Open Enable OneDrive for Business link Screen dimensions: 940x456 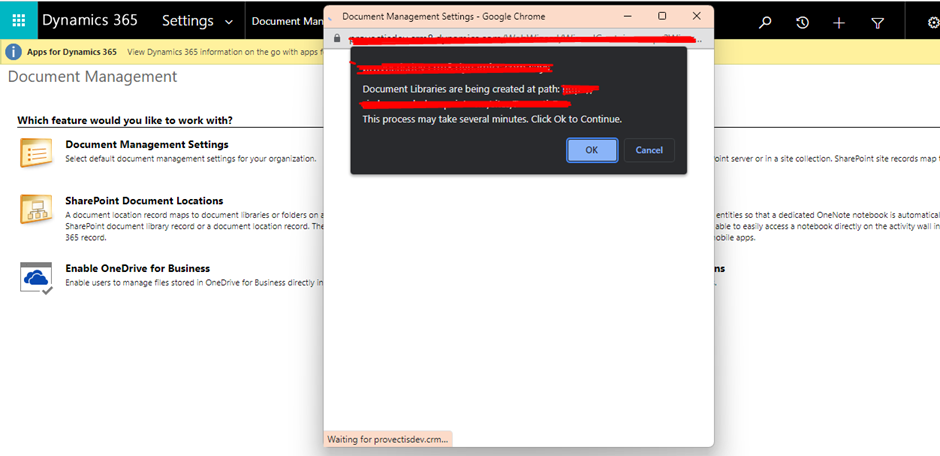pos(138,268)
